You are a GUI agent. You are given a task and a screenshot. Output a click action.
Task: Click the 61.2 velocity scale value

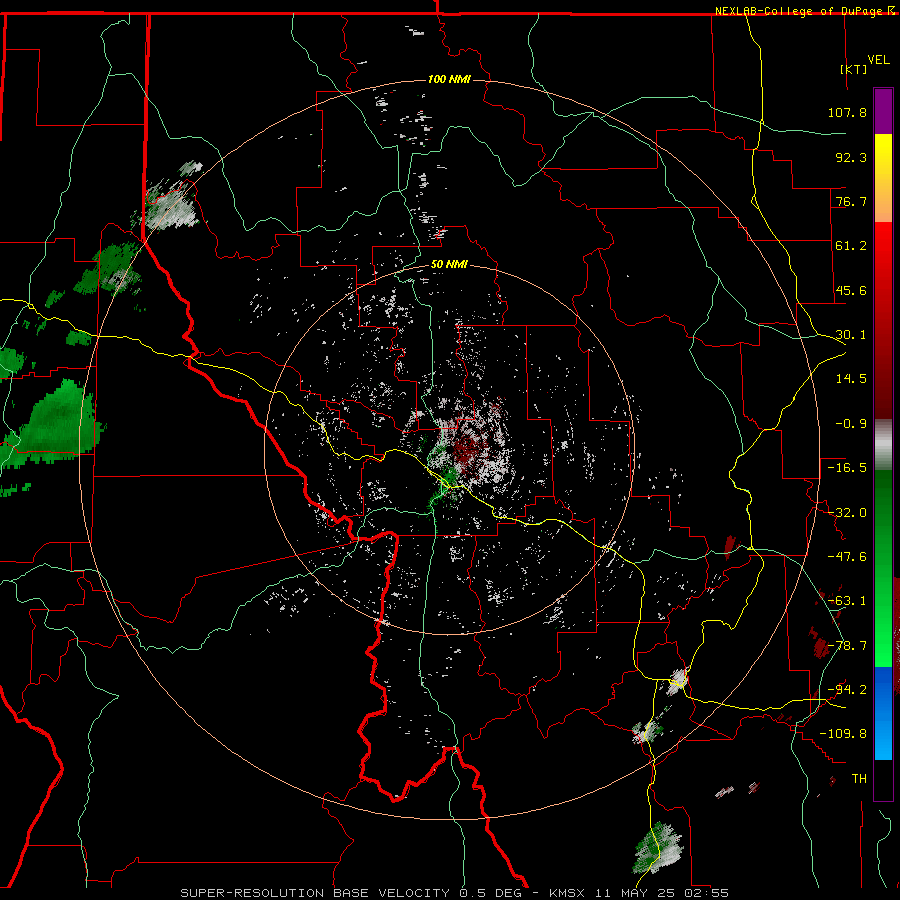851,246
